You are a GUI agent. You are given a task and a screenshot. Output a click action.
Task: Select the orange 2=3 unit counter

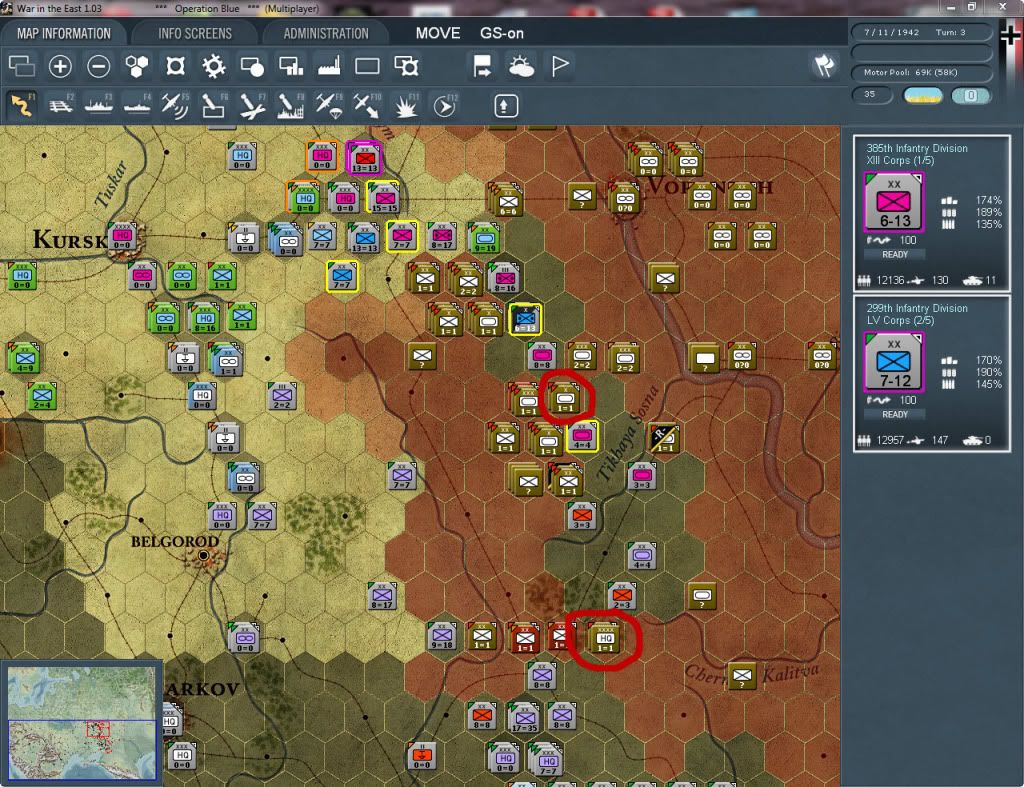[x=621, y=595]
